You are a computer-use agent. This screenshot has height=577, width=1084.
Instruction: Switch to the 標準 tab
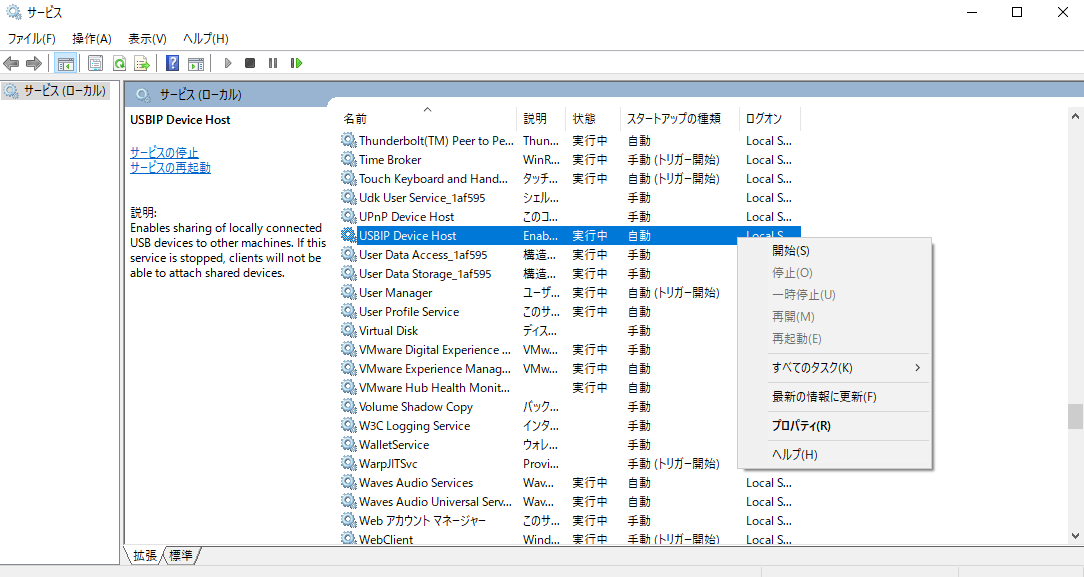(180, 555)
